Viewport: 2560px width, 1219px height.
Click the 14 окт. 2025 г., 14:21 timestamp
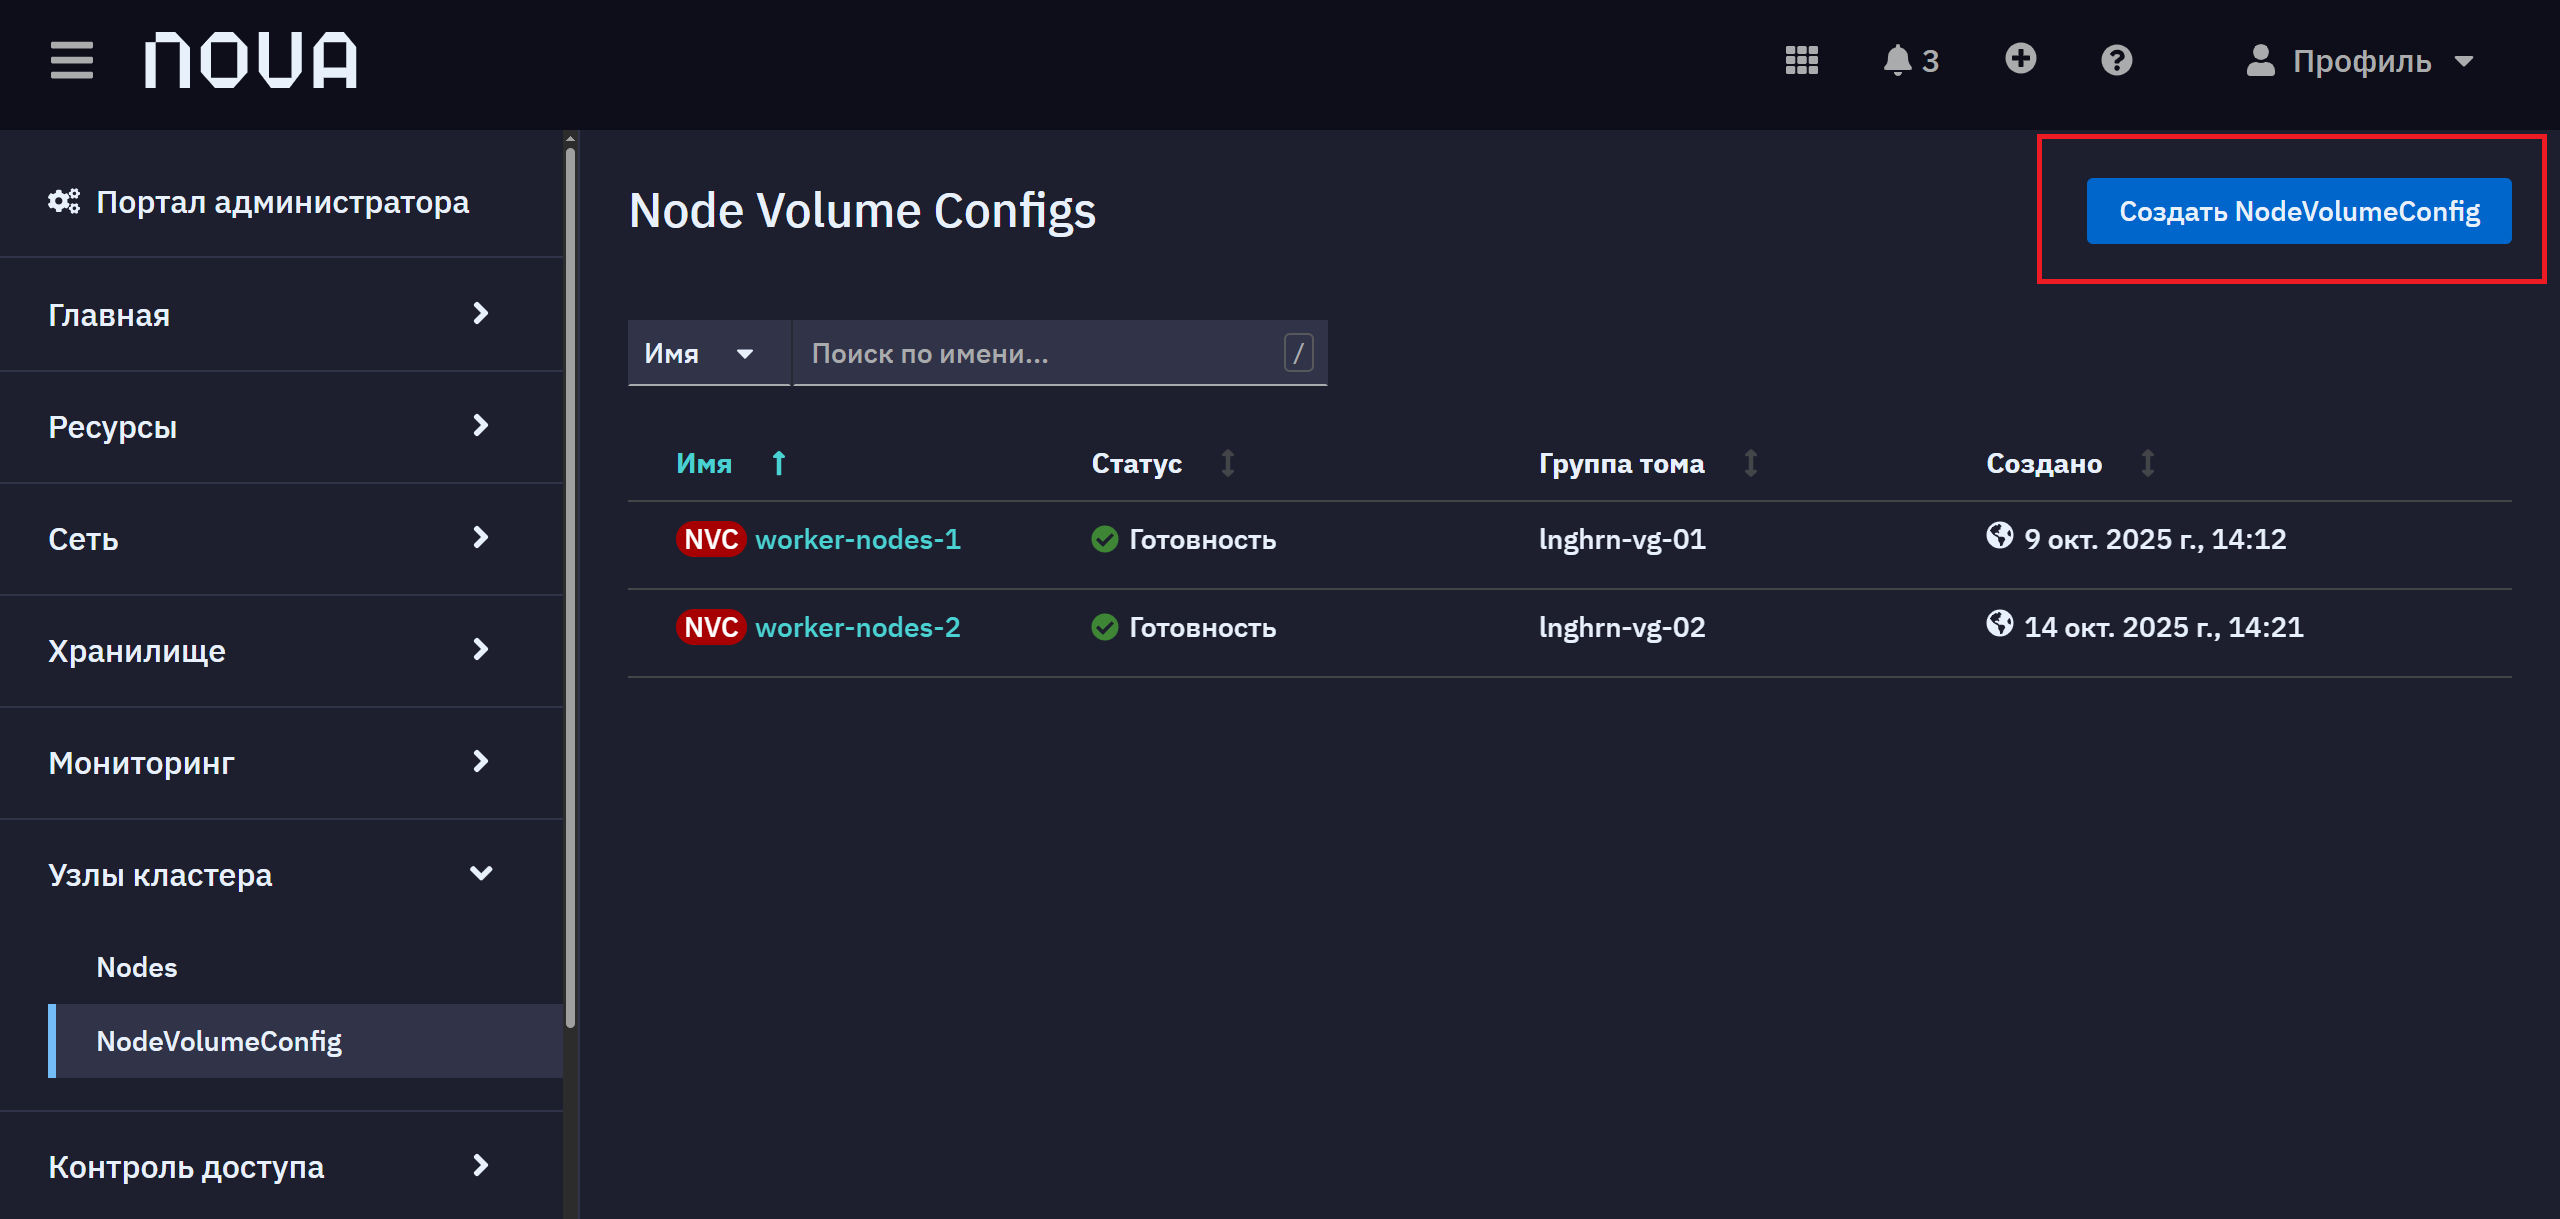[2164, 628]
